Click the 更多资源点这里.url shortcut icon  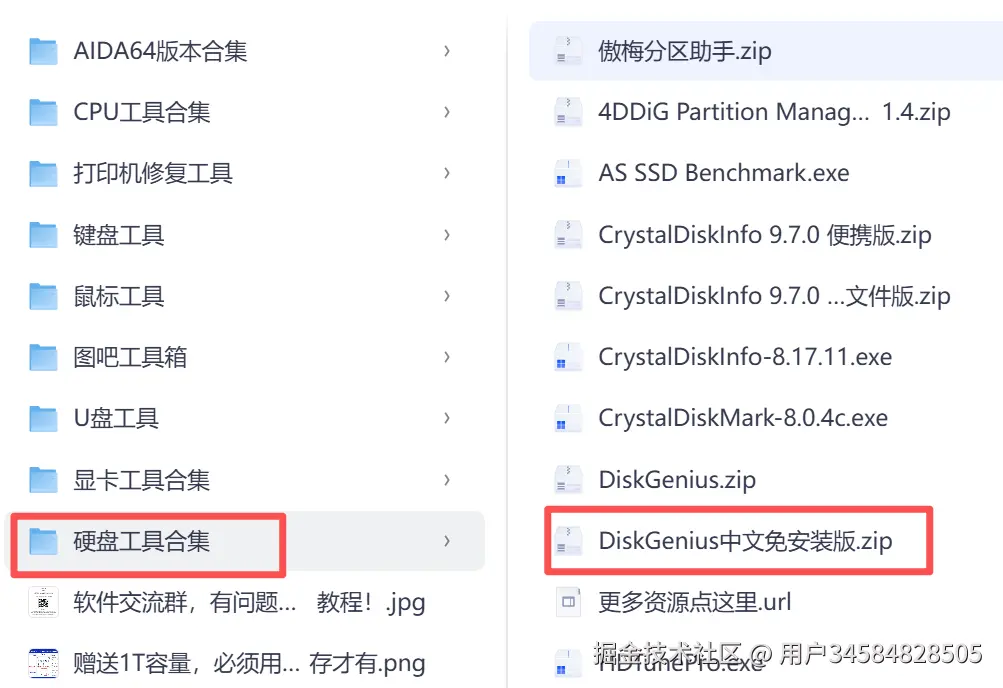(x=568, y=602)
